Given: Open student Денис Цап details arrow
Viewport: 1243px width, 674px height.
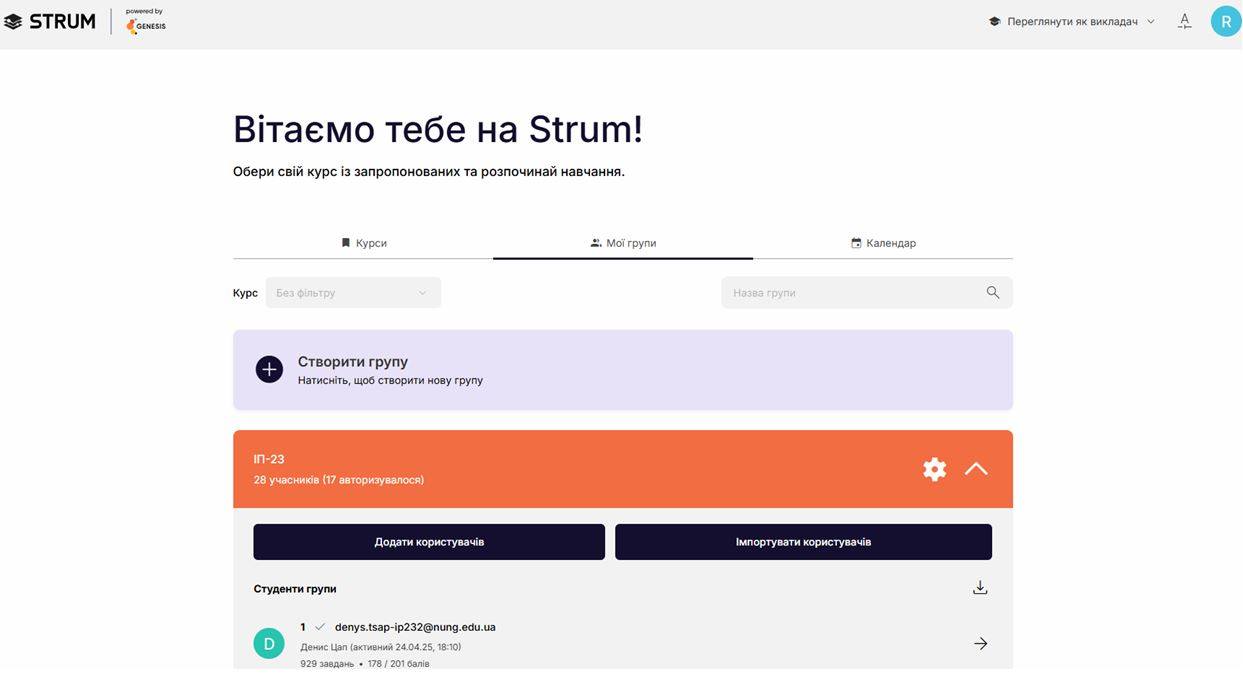Looking at the screenshot, I should (x=980, y=644).
